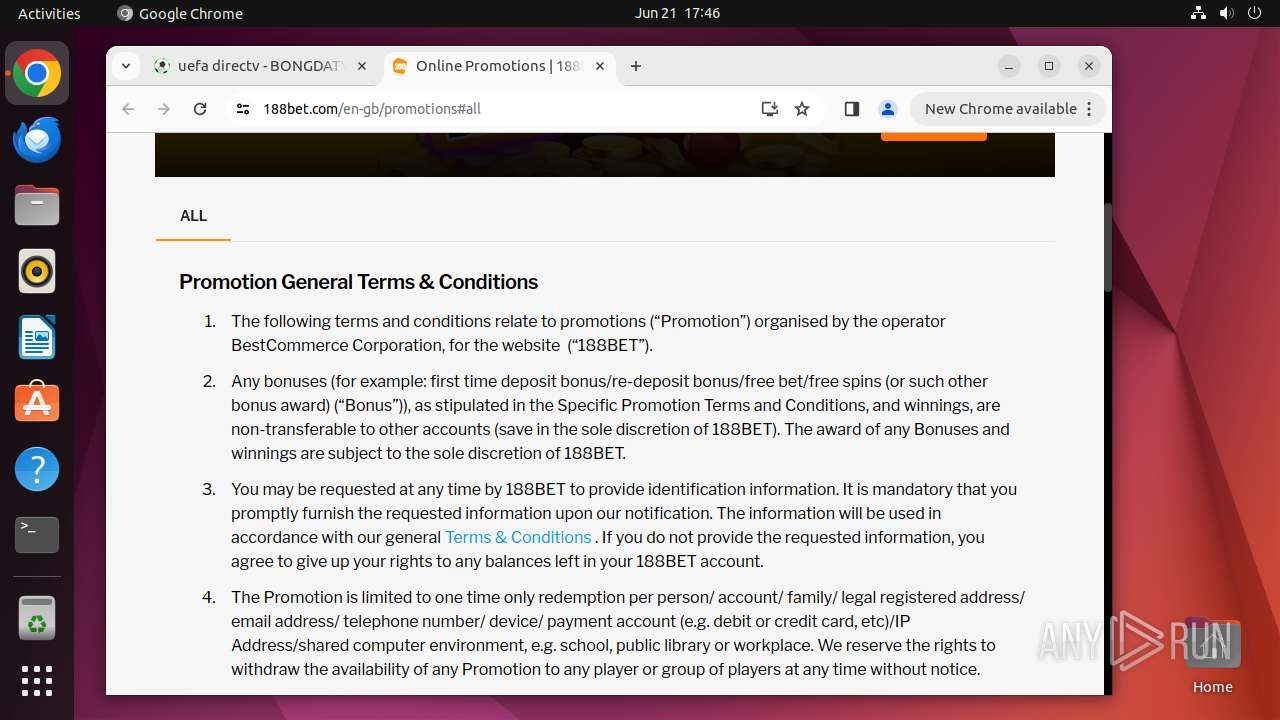The image size is (1280, 720).
Task: Open the Home folder desktop icon
Action: 1212,655
